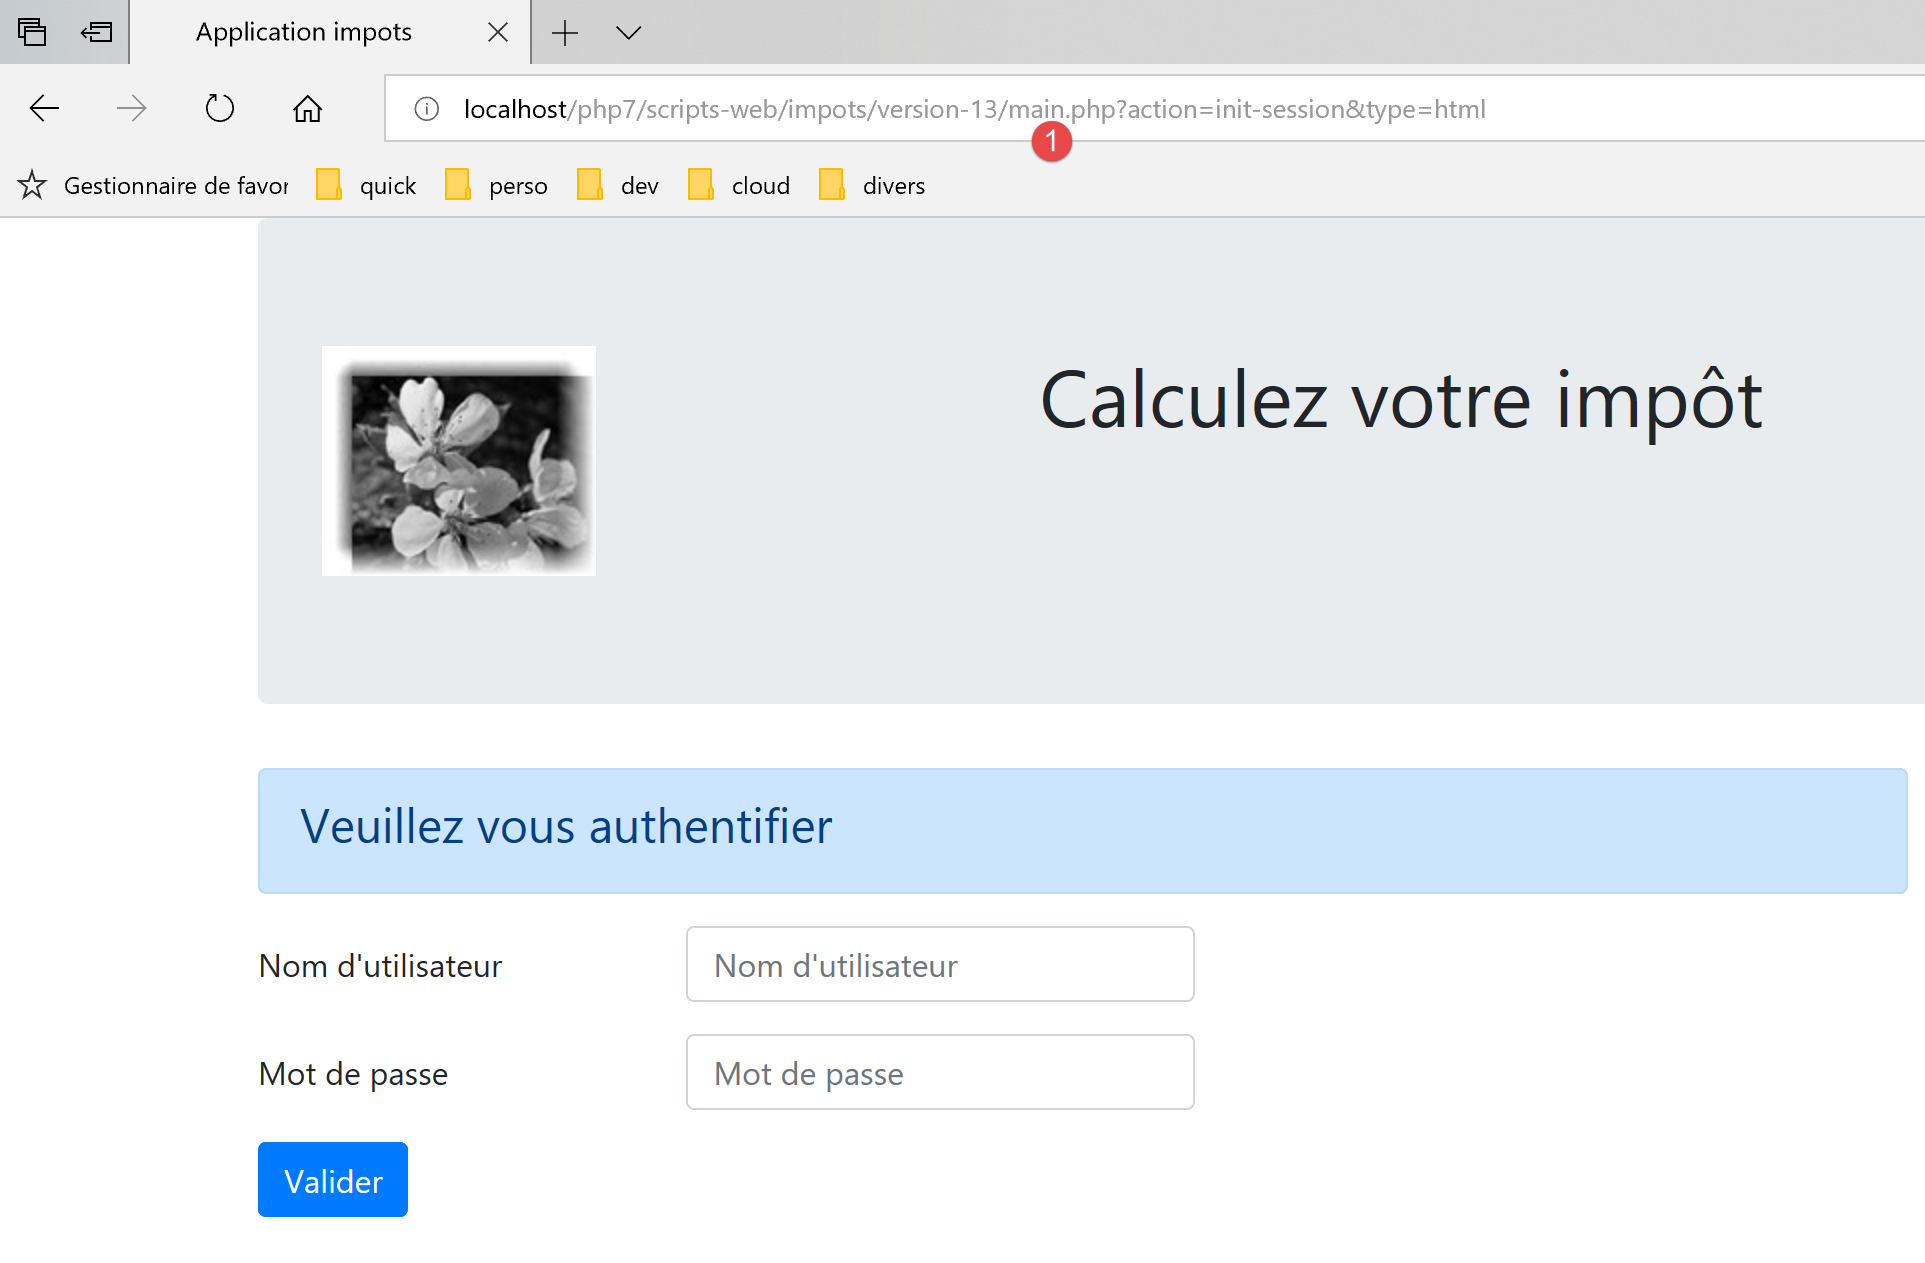This screenshot has width=1925, height=1263.
Task: Select the Application impots tab
Action: (303, 32)
